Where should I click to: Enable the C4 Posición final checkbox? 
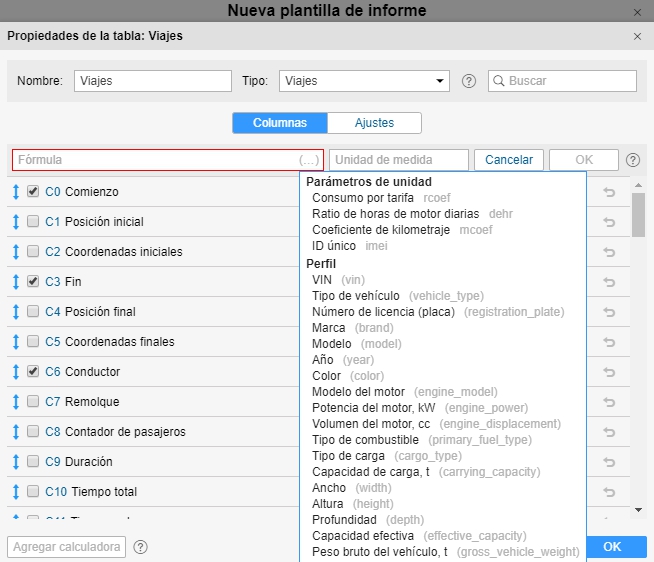(33, 311)
